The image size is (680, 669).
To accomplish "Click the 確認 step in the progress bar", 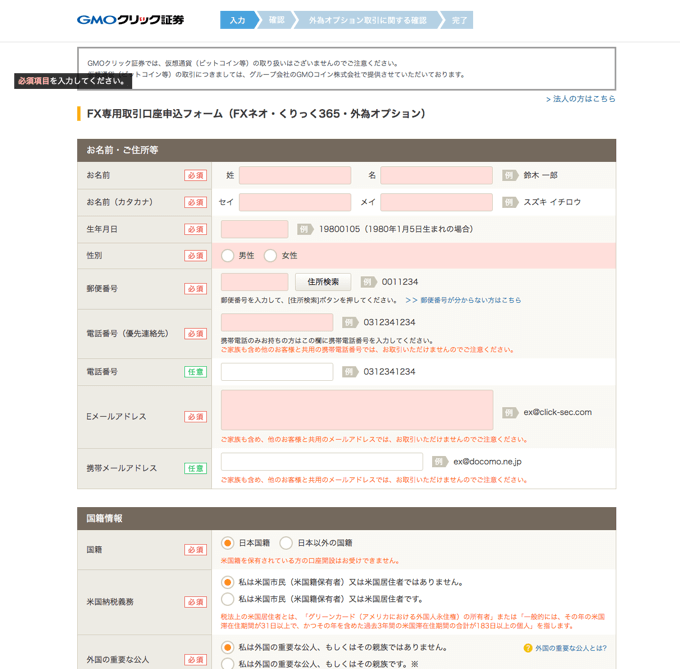I will click(276, 20).
